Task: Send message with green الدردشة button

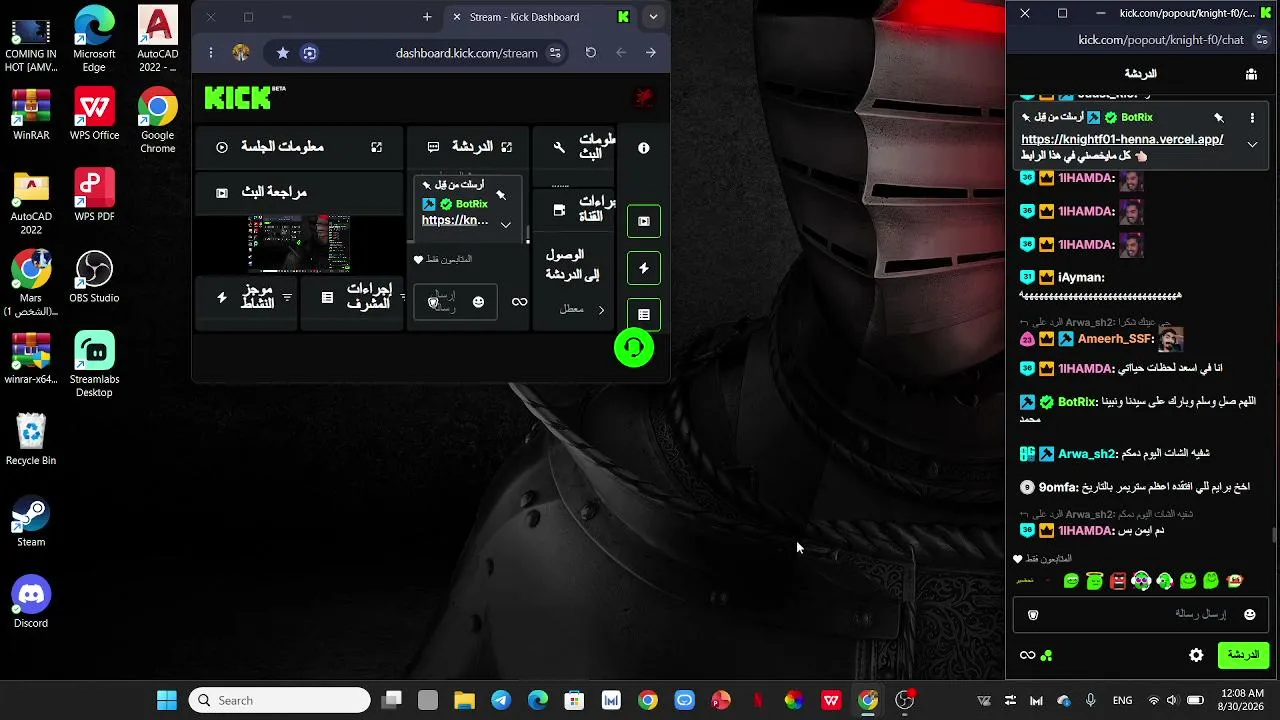Action: point(1243,655)
